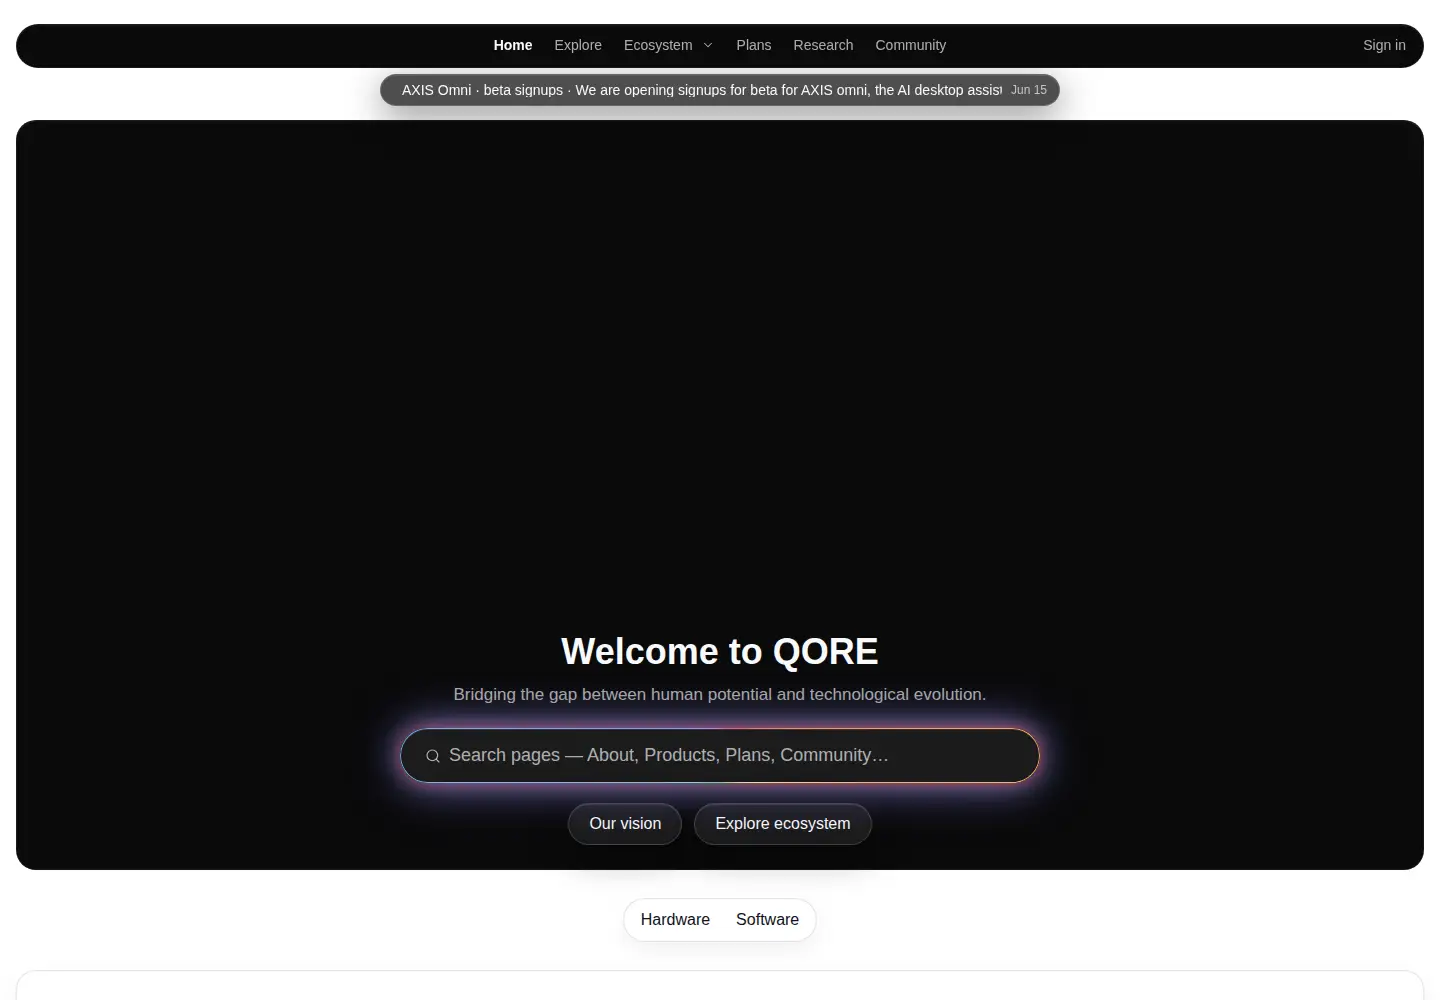1440x1000 pixels.
Task: Click the search magnifier icon
Action: coord(433,756)
